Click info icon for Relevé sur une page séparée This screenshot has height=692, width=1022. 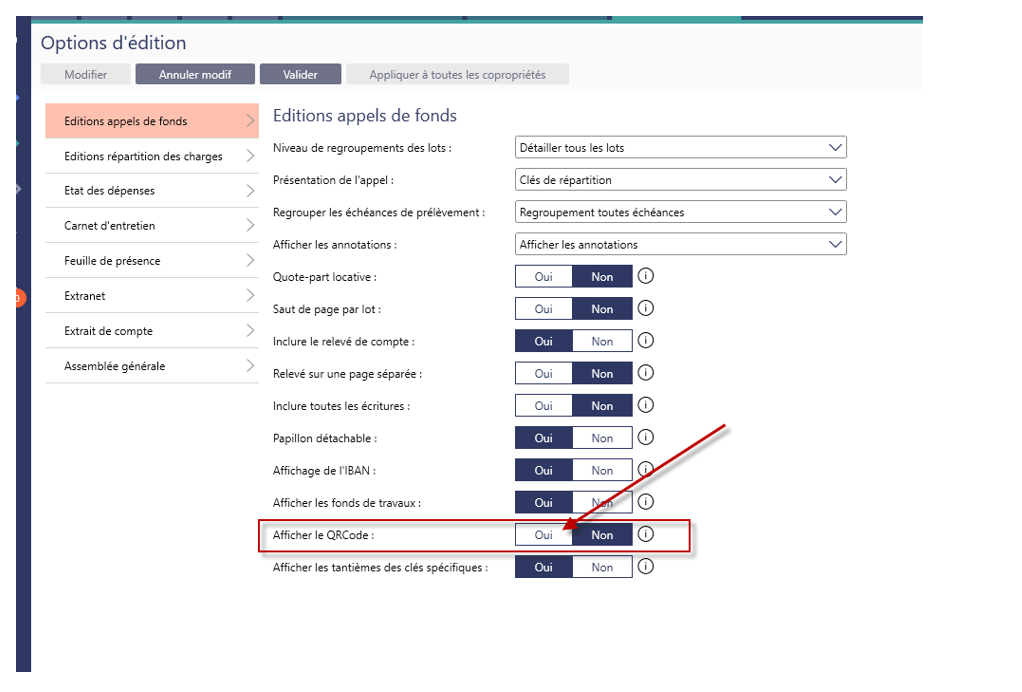pyautogui.click(x=646, y=373)
